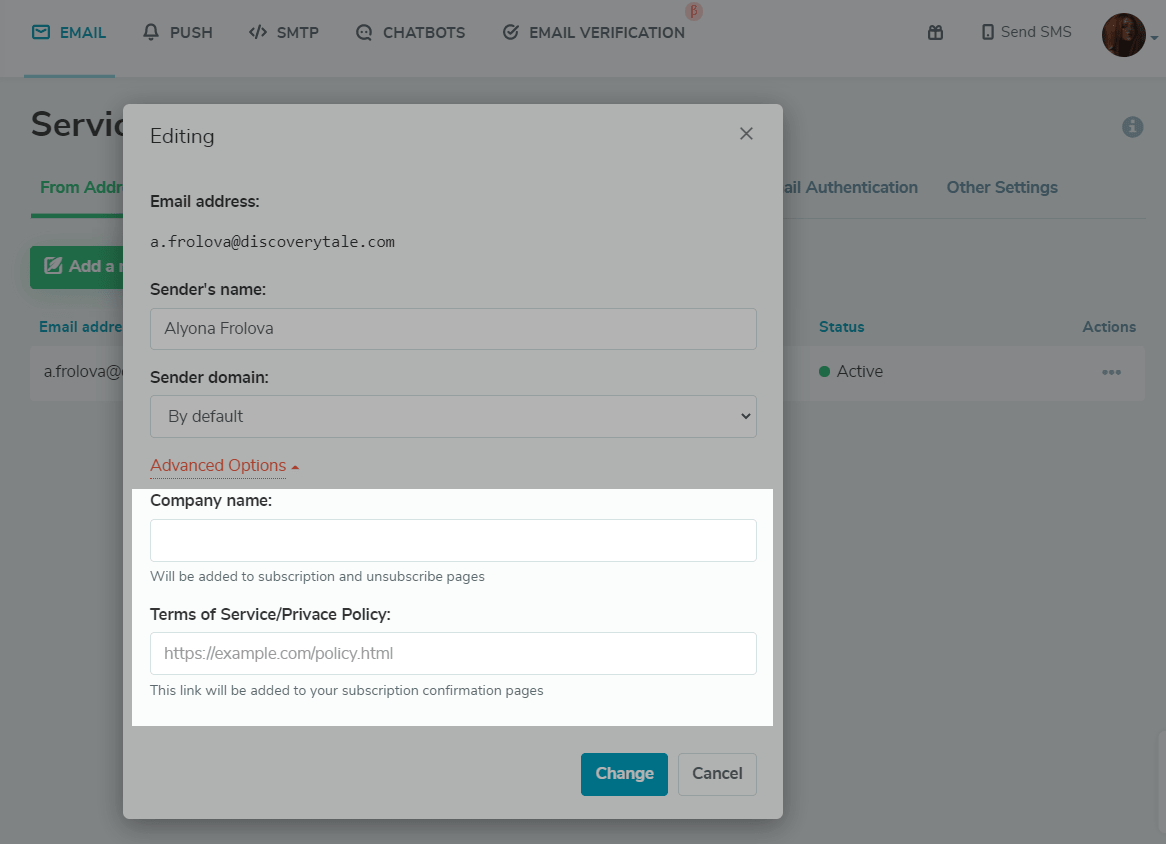Click the info icon near page title

click(x=1132, y=127)
